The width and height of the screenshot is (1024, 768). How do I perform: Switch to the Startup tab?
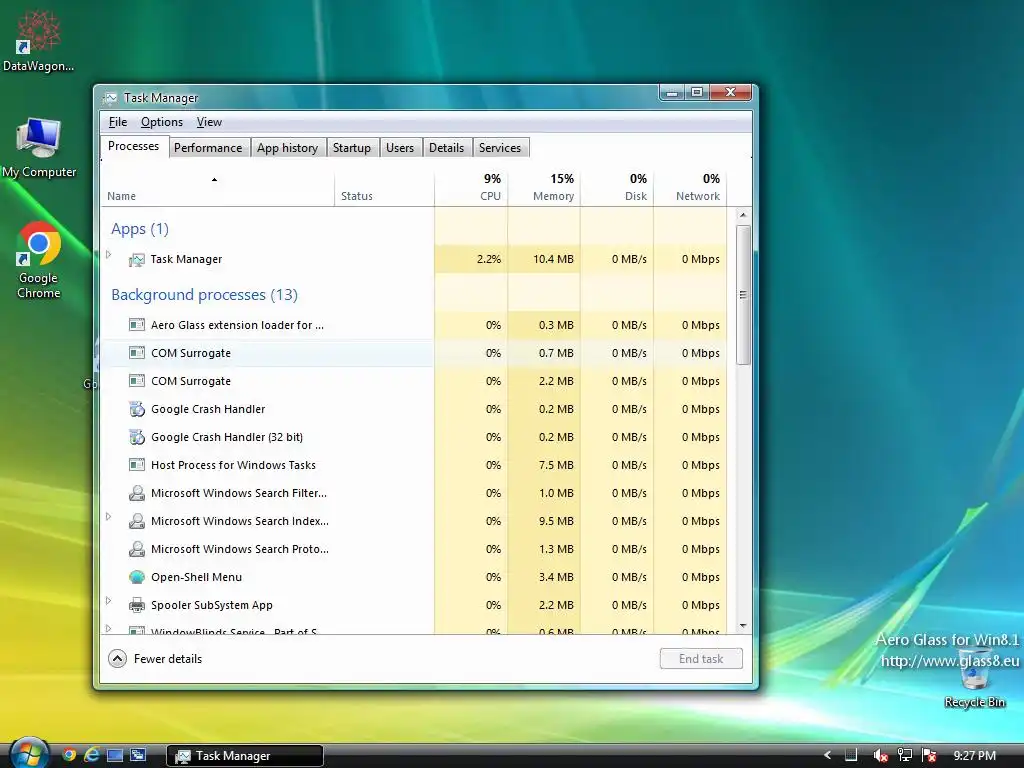pos(351,148)
